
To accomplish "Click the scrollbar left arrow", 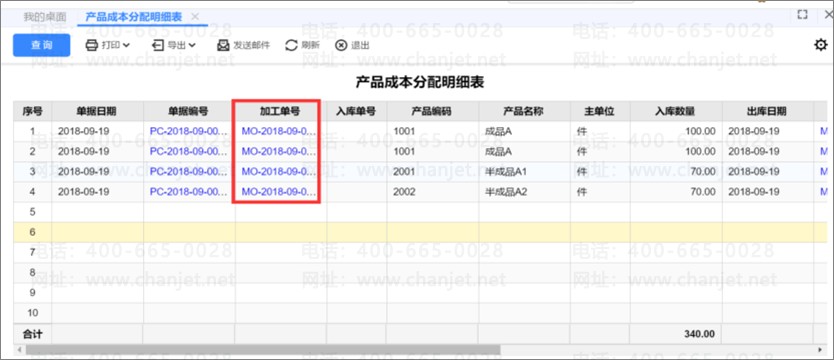I will (x=20, y=350).
